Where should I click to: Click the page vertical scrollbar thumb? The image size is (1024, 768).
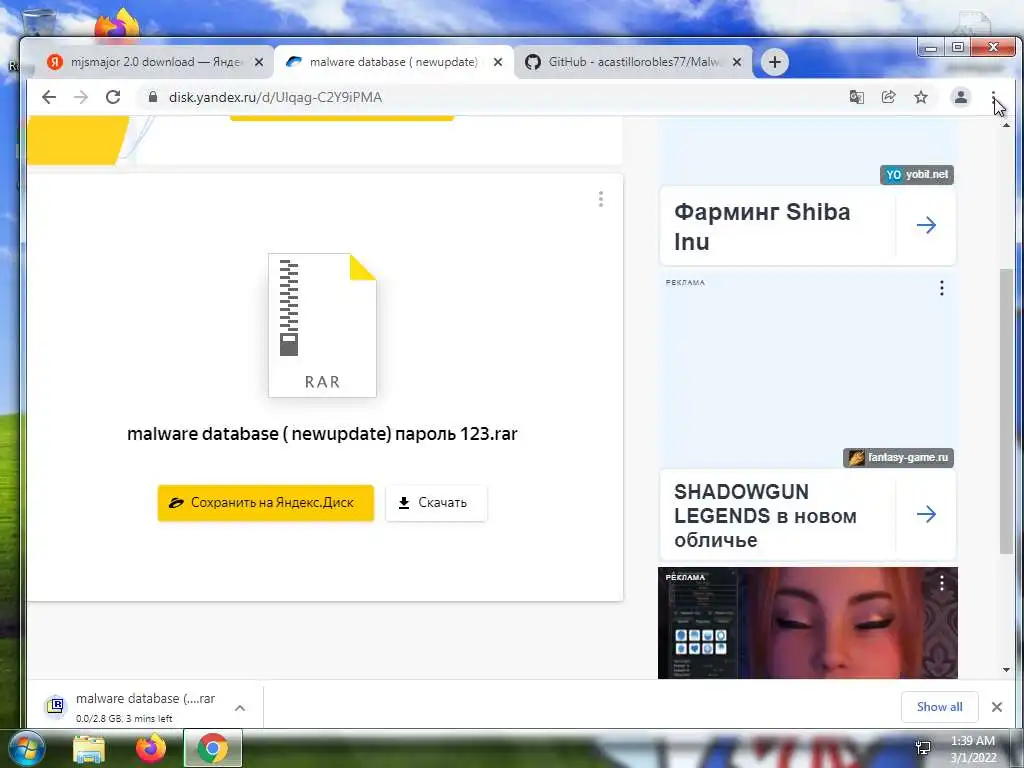1006,411
